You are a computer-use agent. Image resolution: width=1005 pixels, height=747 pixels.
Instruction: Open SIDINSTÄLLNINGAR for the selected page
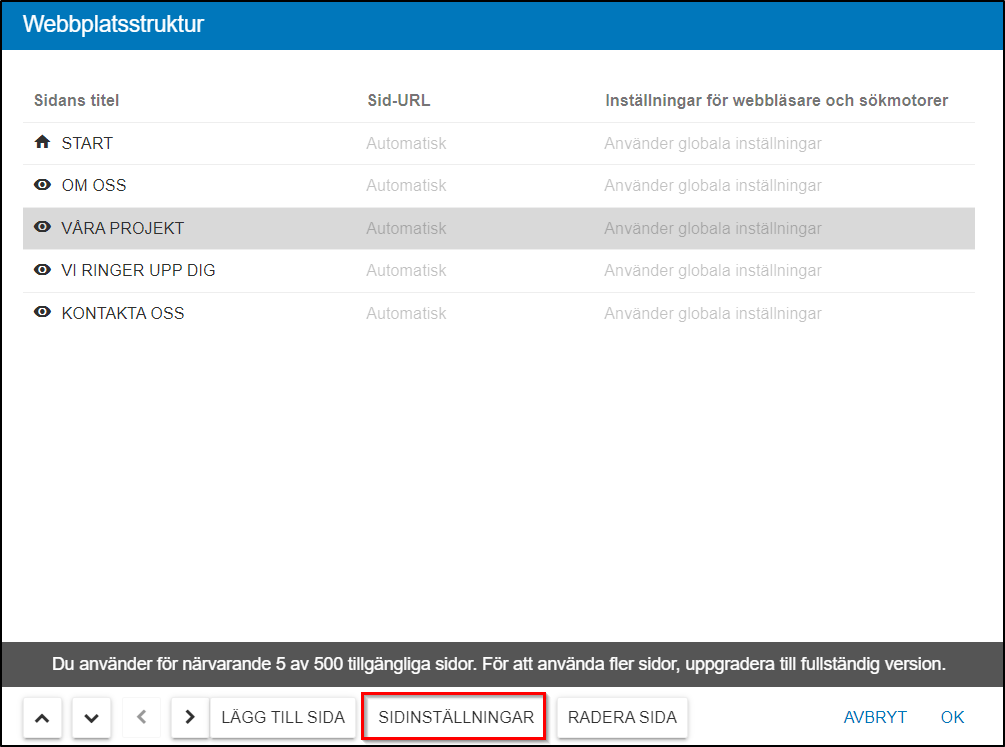[x=455, y=718]
